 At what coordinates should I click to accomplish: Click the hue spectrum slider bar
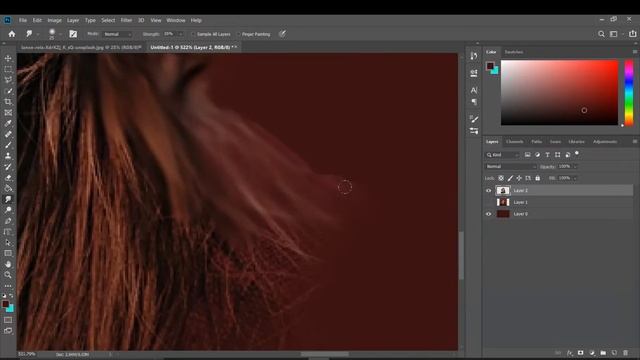click(629, 93)
